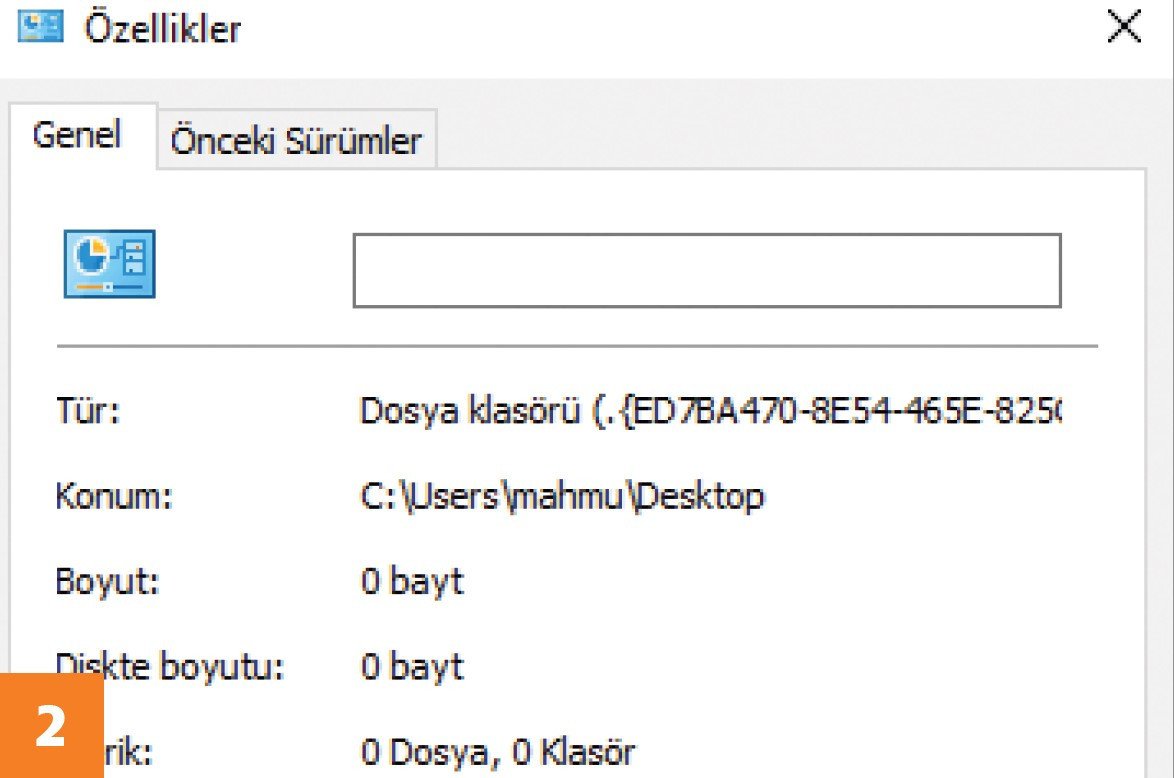1175x778 pixels.
Task: Click the Boyut value 0 bayt
Action: 412,582
